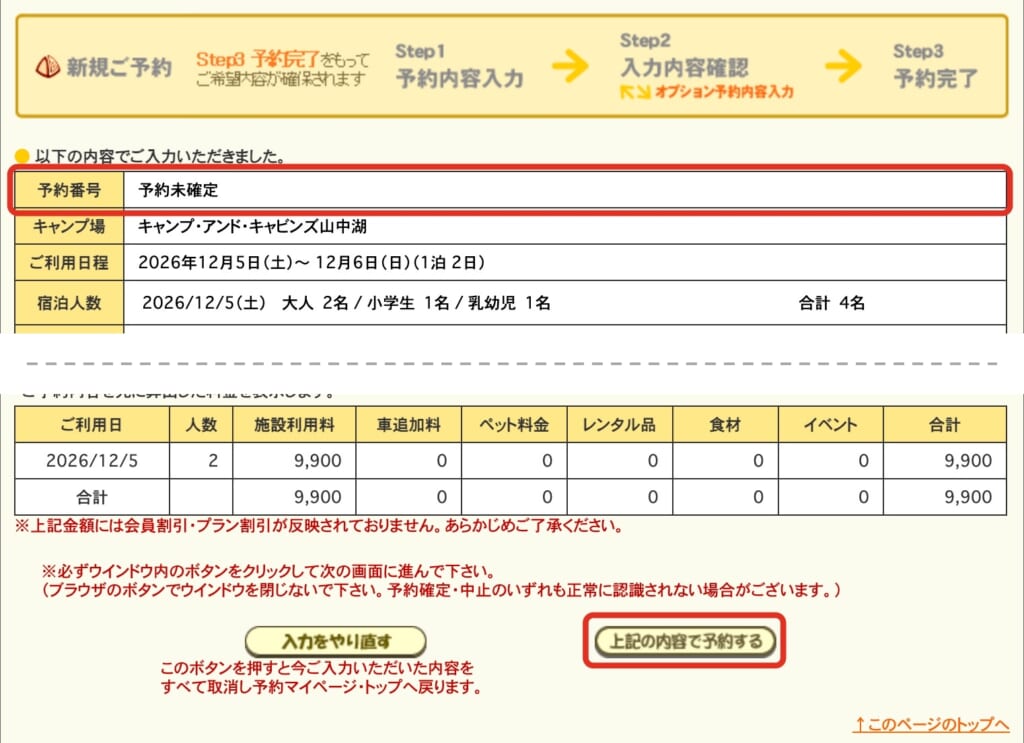Select the Step2 入力内容確認 step label
1024x743 pixels.
click(684, 57)
